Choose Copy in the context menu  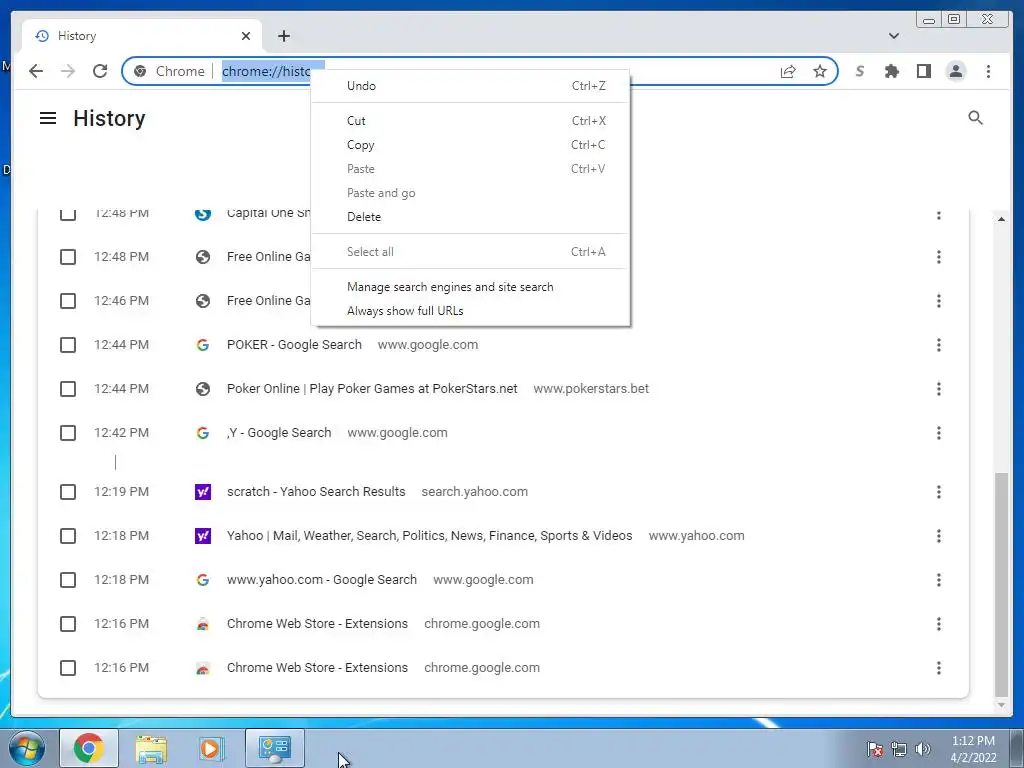coord(470,145)
